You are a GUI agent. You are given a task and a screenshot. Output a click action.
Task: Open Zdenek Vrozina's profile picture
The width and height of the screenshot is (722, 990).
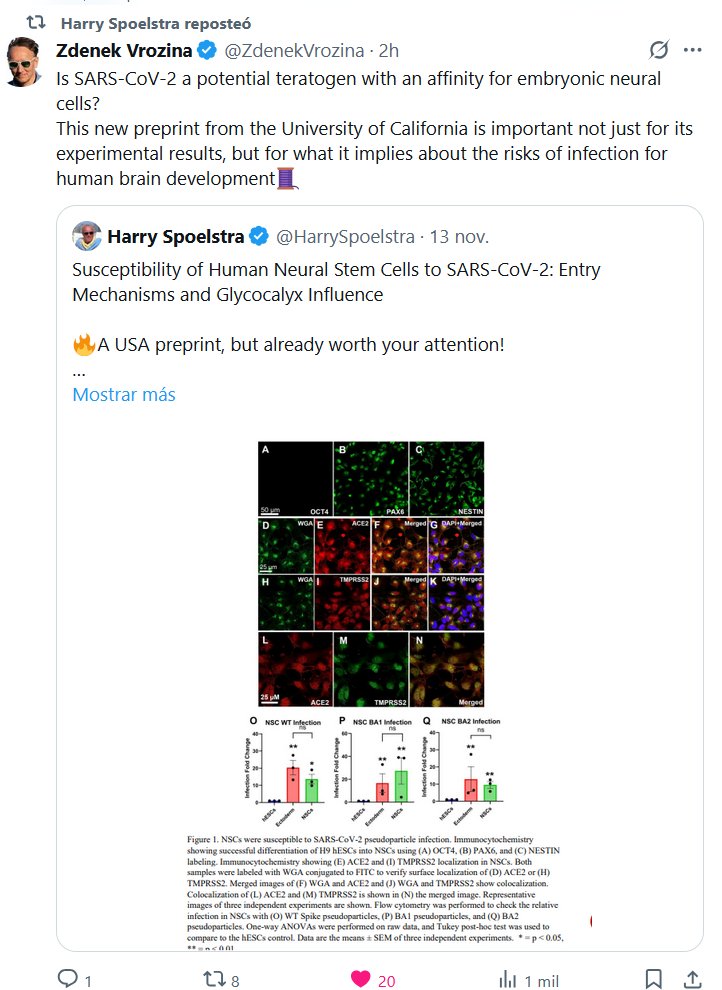(x=24, y=62)
